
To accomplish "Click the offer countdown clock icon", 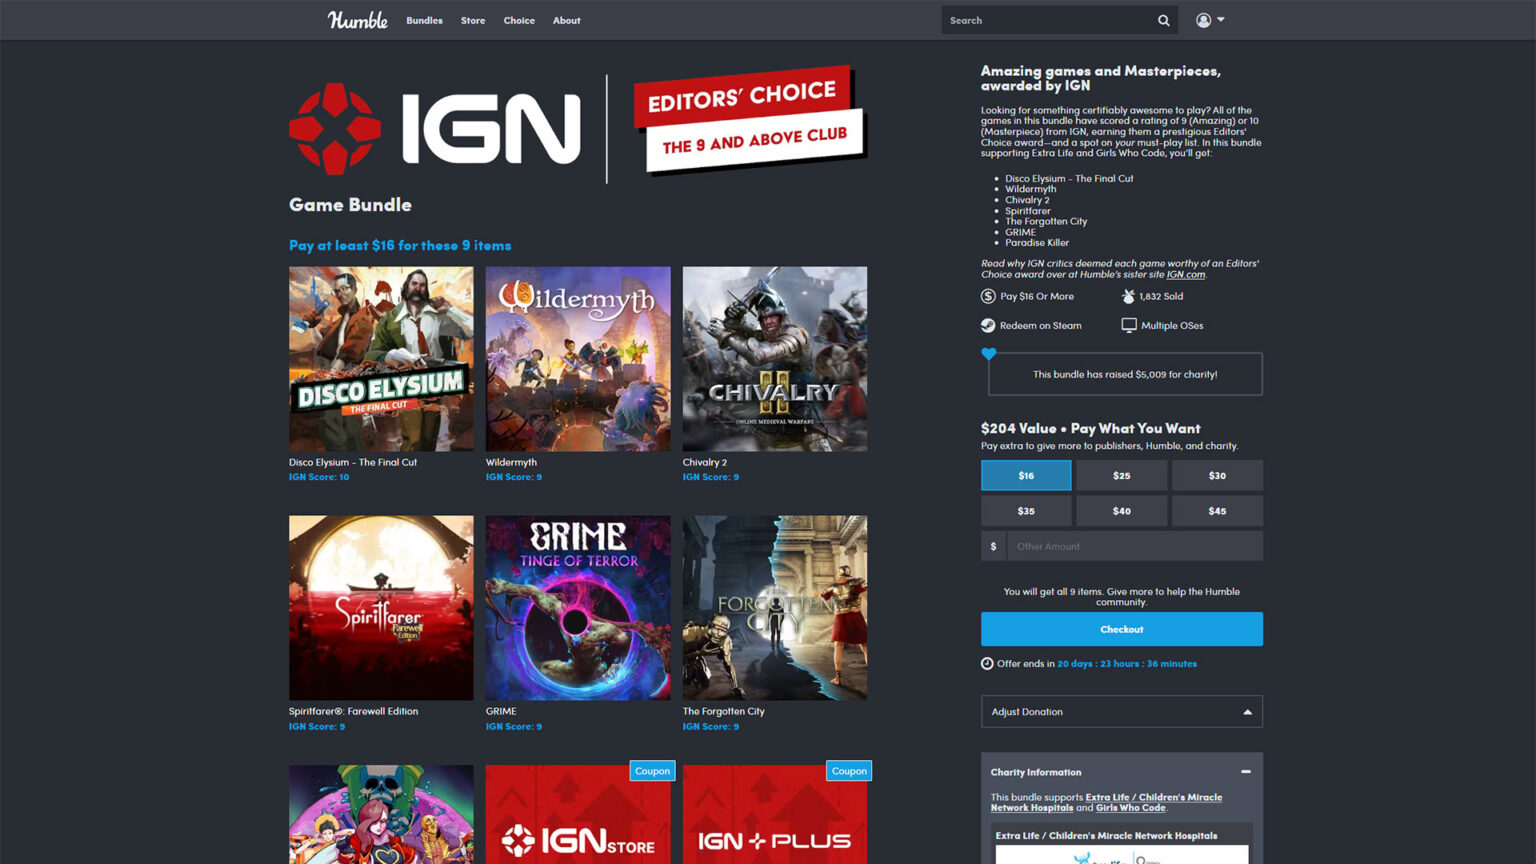I will click(986, 663).
